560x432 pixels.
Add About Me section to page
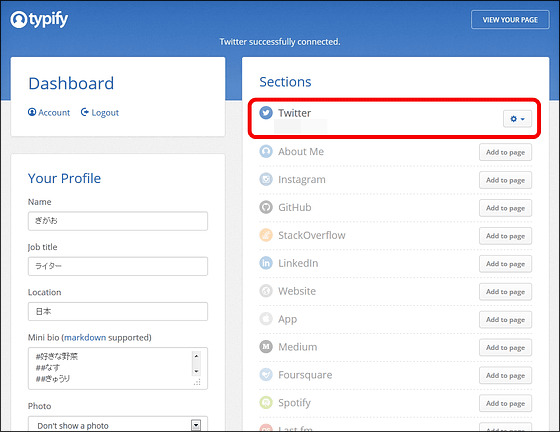coord(505,152)
